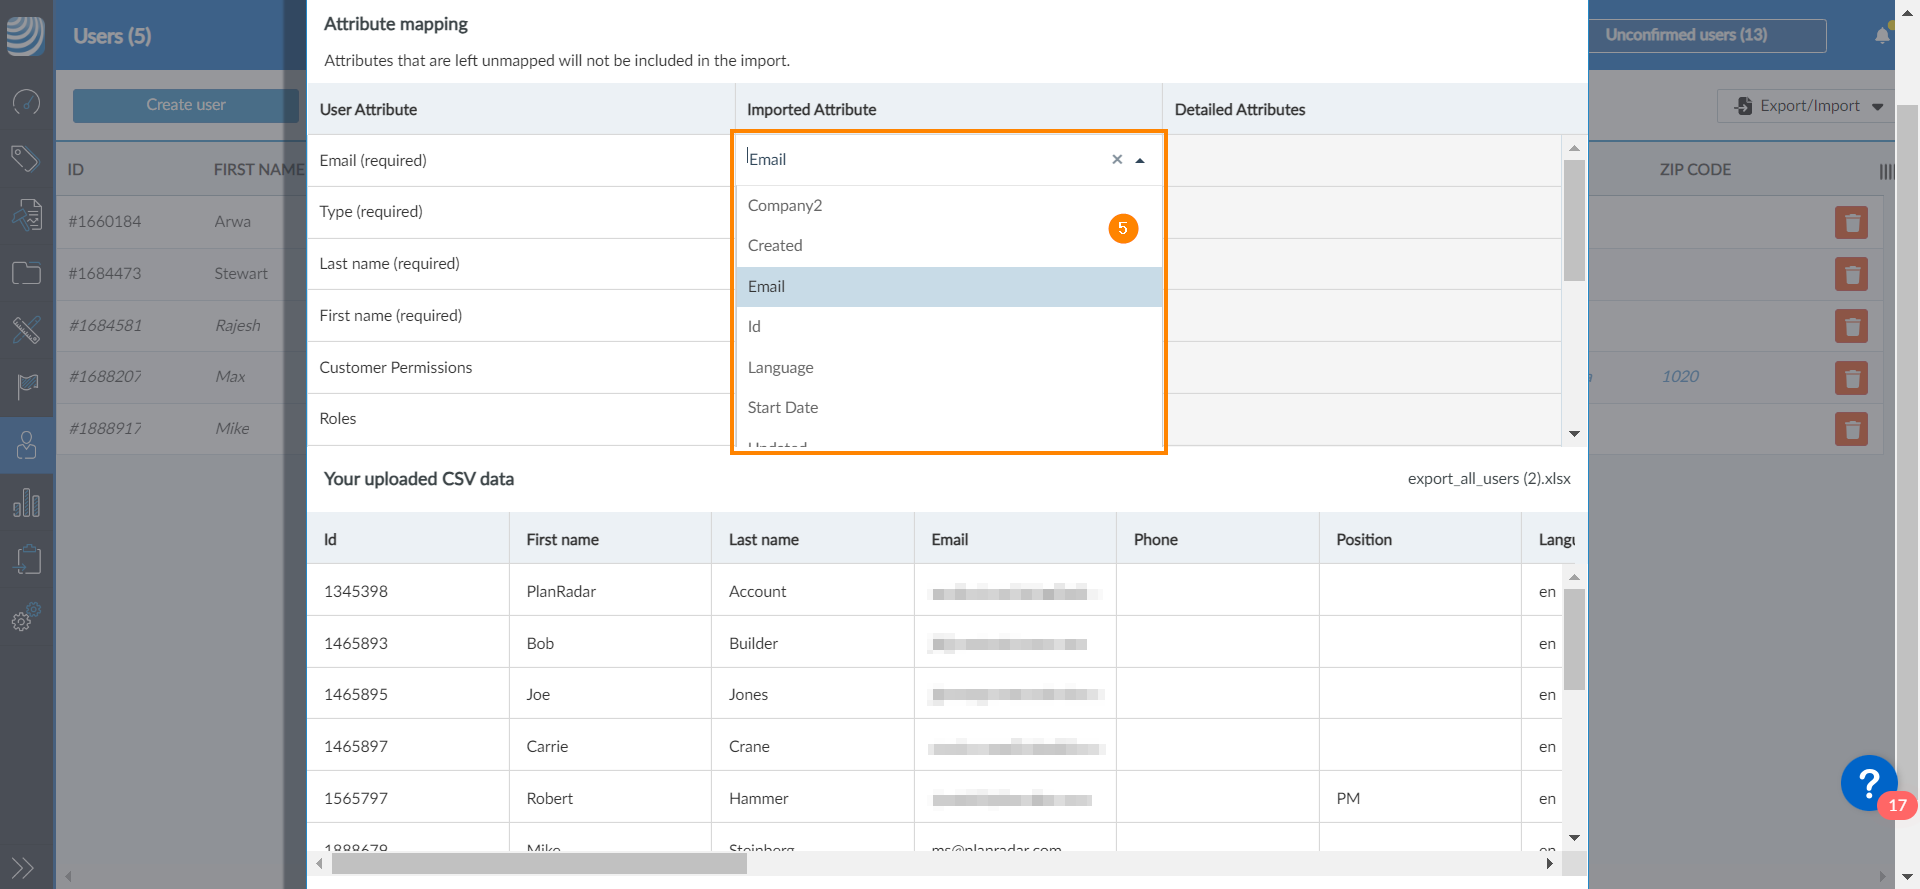Open the dashboard gauge icon in sidebar

tap(26, 102)
